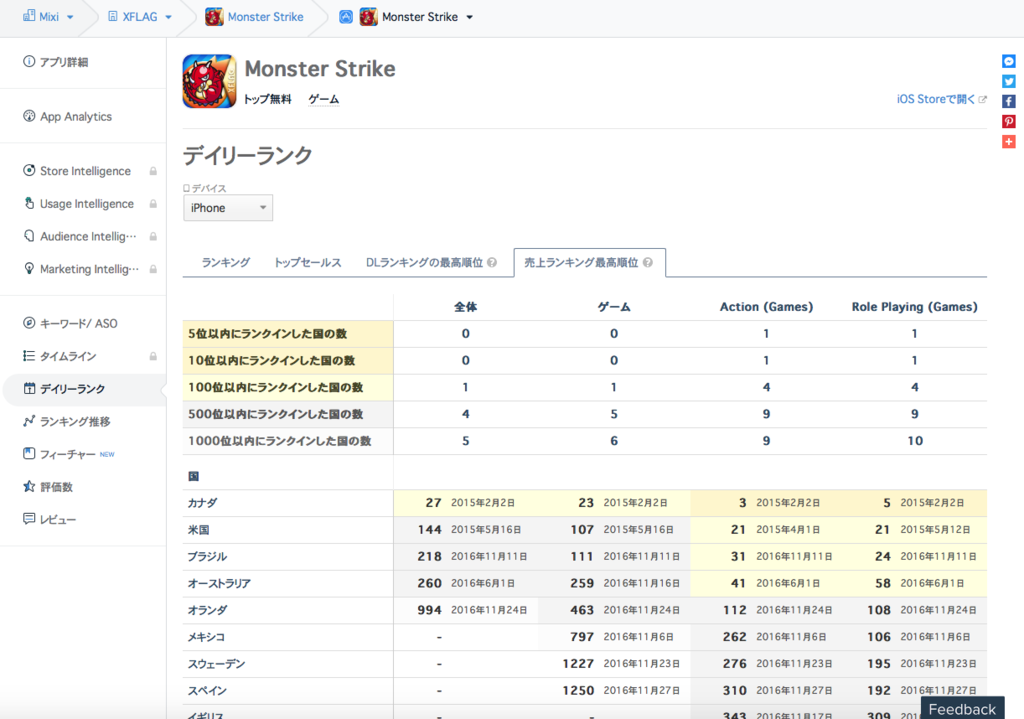Click the メキシコ country row label
Screen dimensions: 1024x719
coord(206,637)
